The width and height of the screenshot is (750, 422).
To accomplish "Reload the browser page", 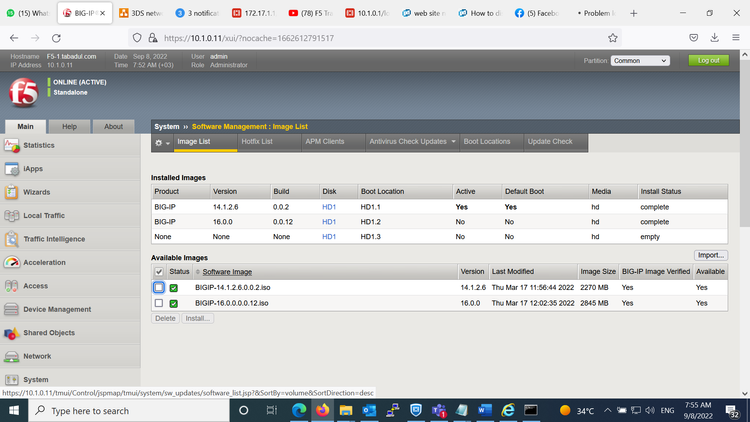I will [x=56, y=38].
